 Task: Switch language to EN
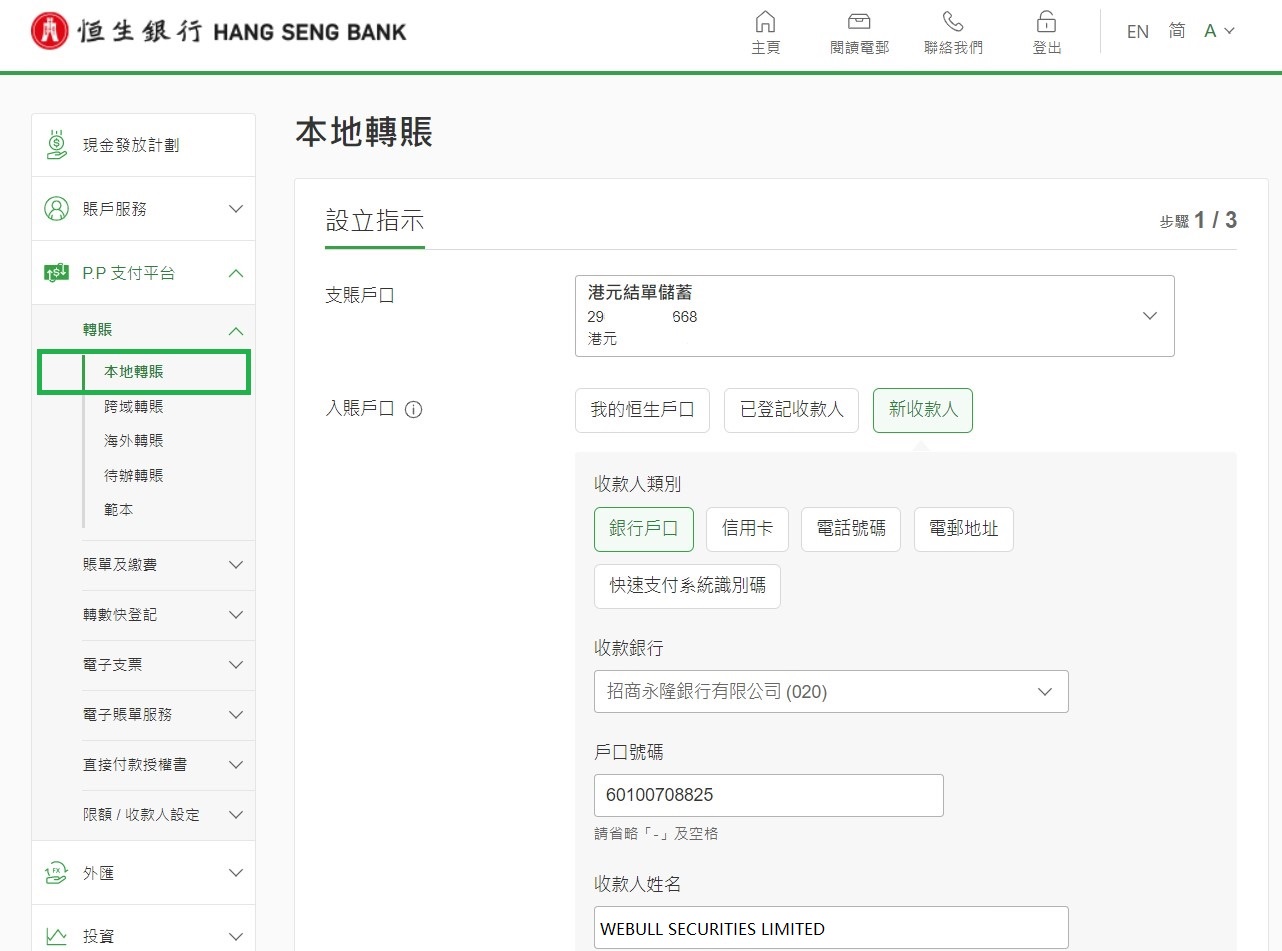click(x=1138, y=32)
